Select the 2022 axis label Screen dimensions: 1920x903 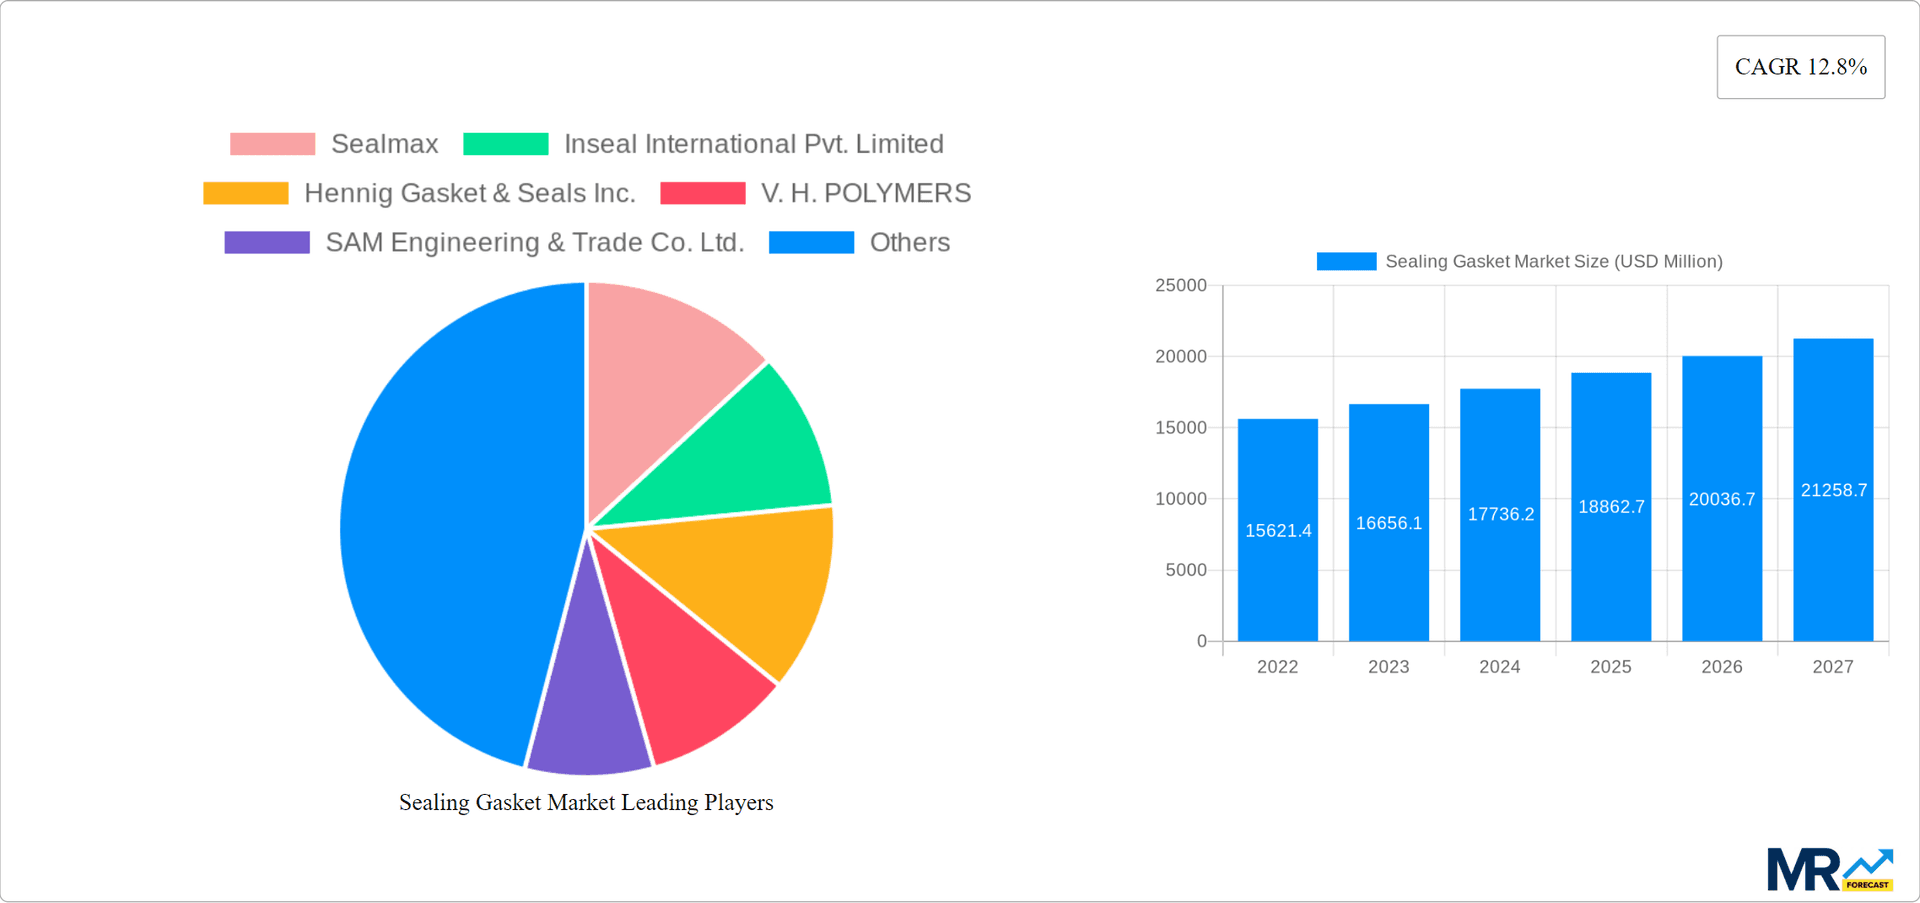tap(1278, 666)
